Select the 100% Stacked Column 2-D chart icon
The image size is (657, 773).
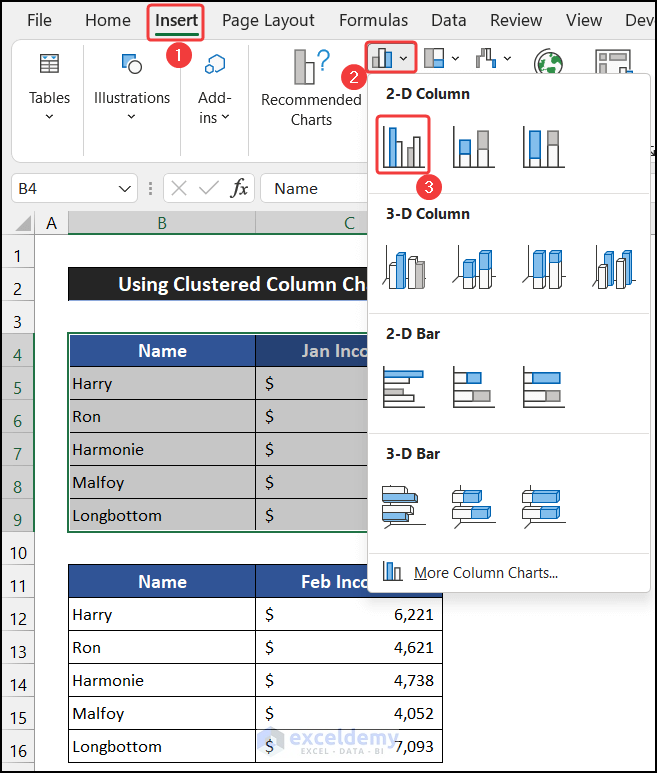[543, 148]
